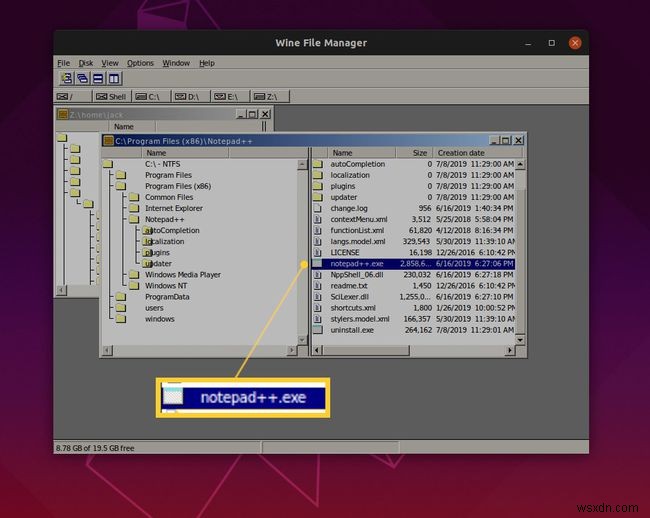Select plugins in the left tree
The height and width of the screenshot is (518, 650).
pos(157,252)
